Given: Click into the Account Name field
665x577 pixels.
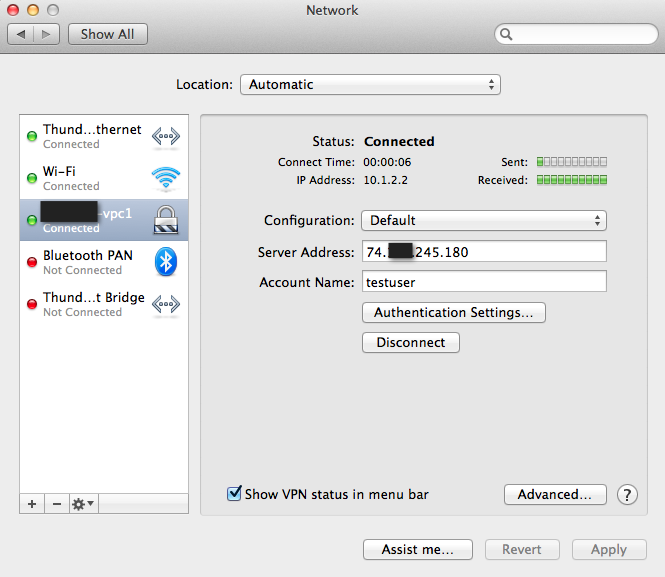Looking at the screenshot, I should coord(484,282).
